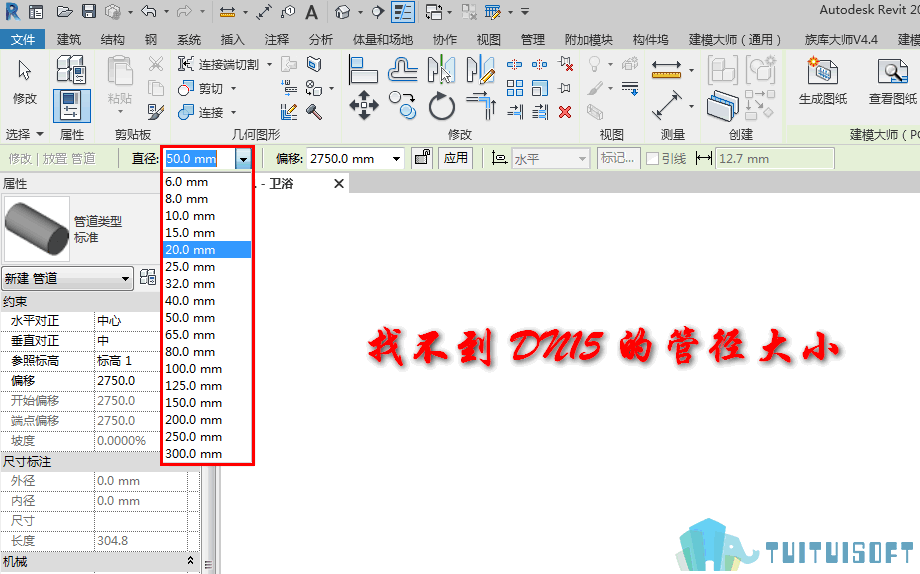Click Edit Type icon next to 新建 管道
Viewport: 920px width, 574px height.
148,278
